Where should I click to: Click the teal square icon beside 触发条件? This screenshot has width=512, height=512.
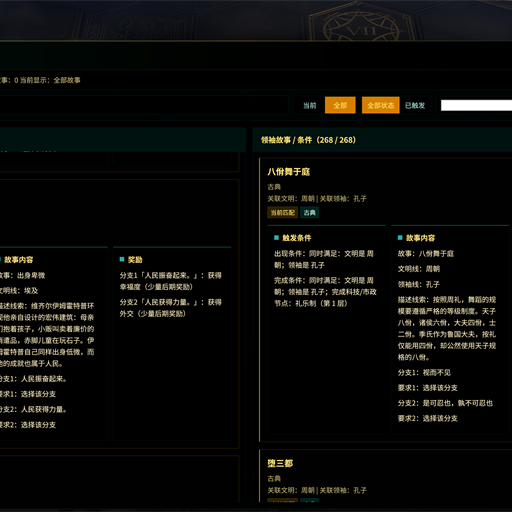click(276, 238)
